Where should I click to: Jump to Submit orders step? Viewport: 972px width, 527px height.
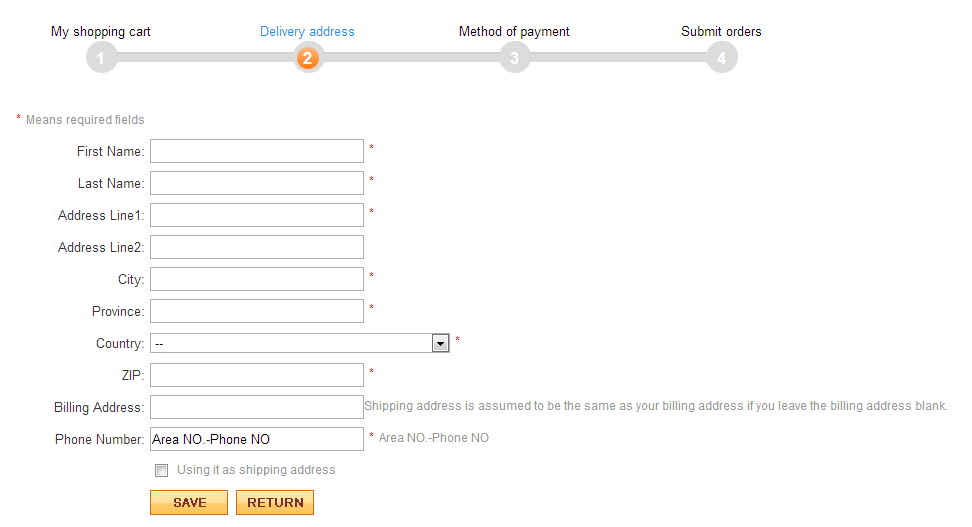721,32
